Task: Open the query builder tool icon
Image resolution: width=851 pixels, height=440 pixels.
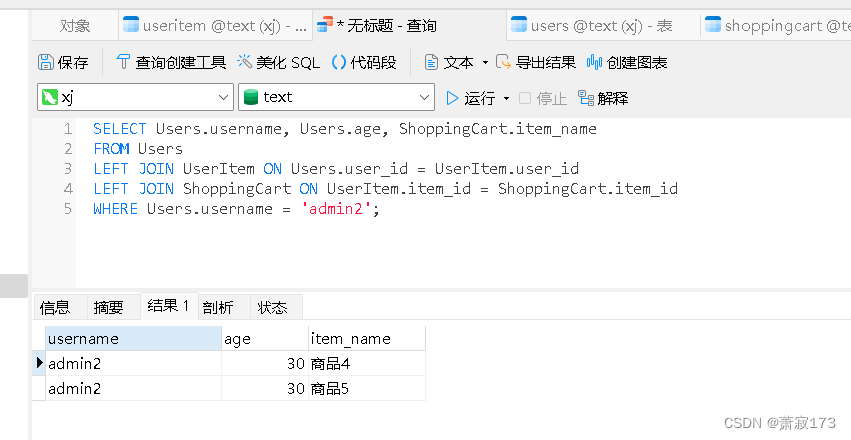Action: click(123, 62)
